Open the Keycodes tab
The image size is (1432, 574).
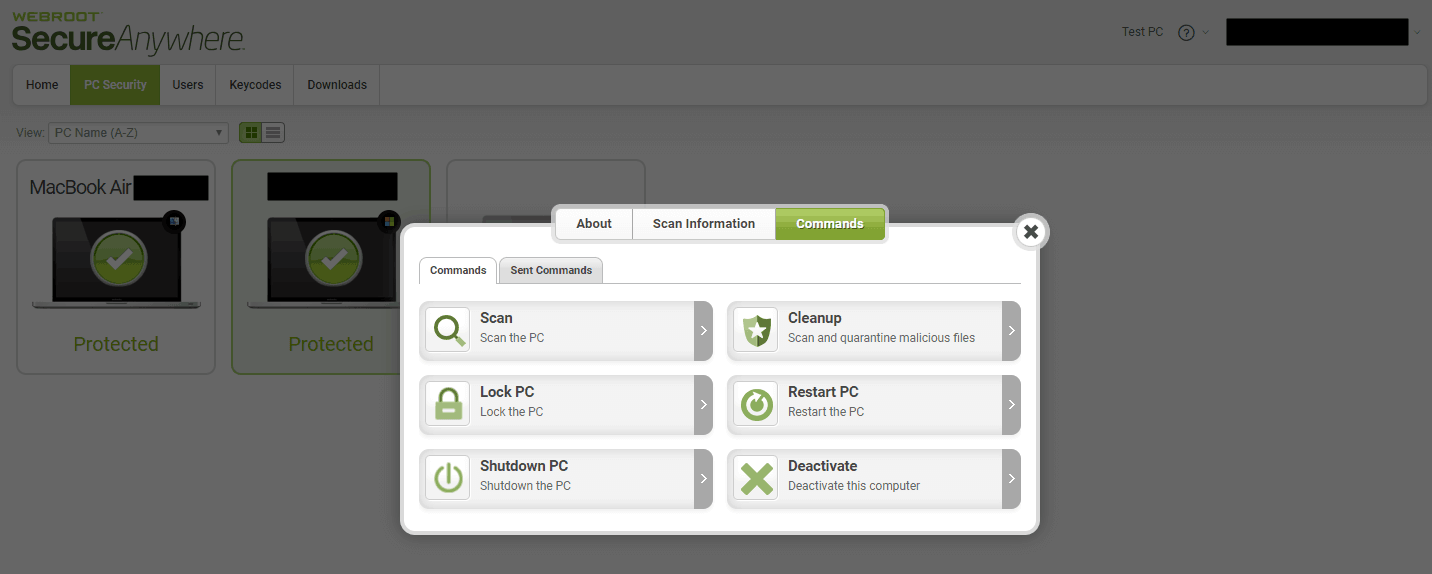(x=255, y=85)
